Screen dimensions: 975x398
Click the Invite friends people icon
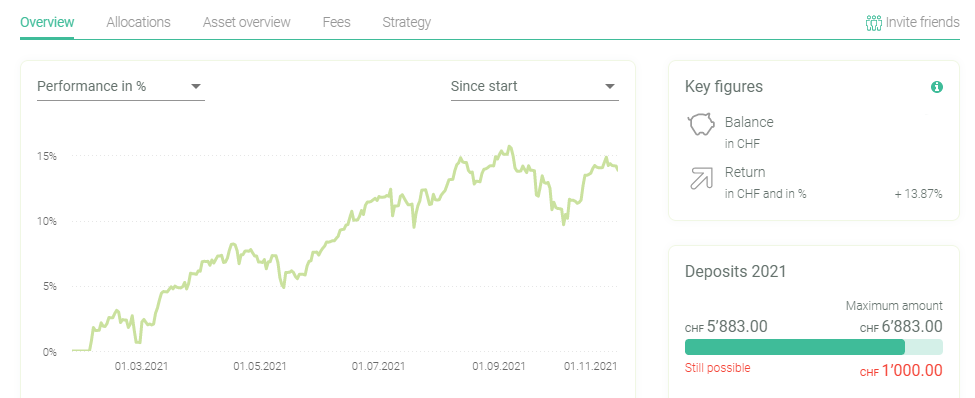[x=874, y=23]
